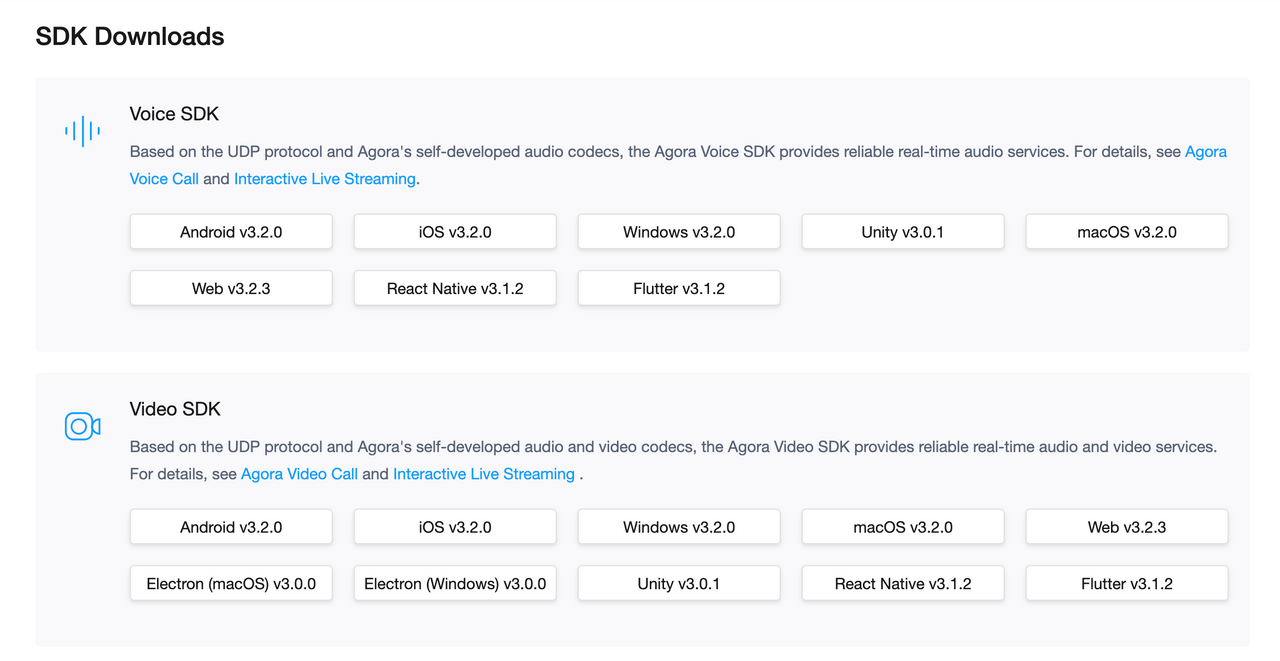The width and height of the screenshot is (1280, 661).
Task: Download Electron (Windows) v3.0.0
Action: 455,583
